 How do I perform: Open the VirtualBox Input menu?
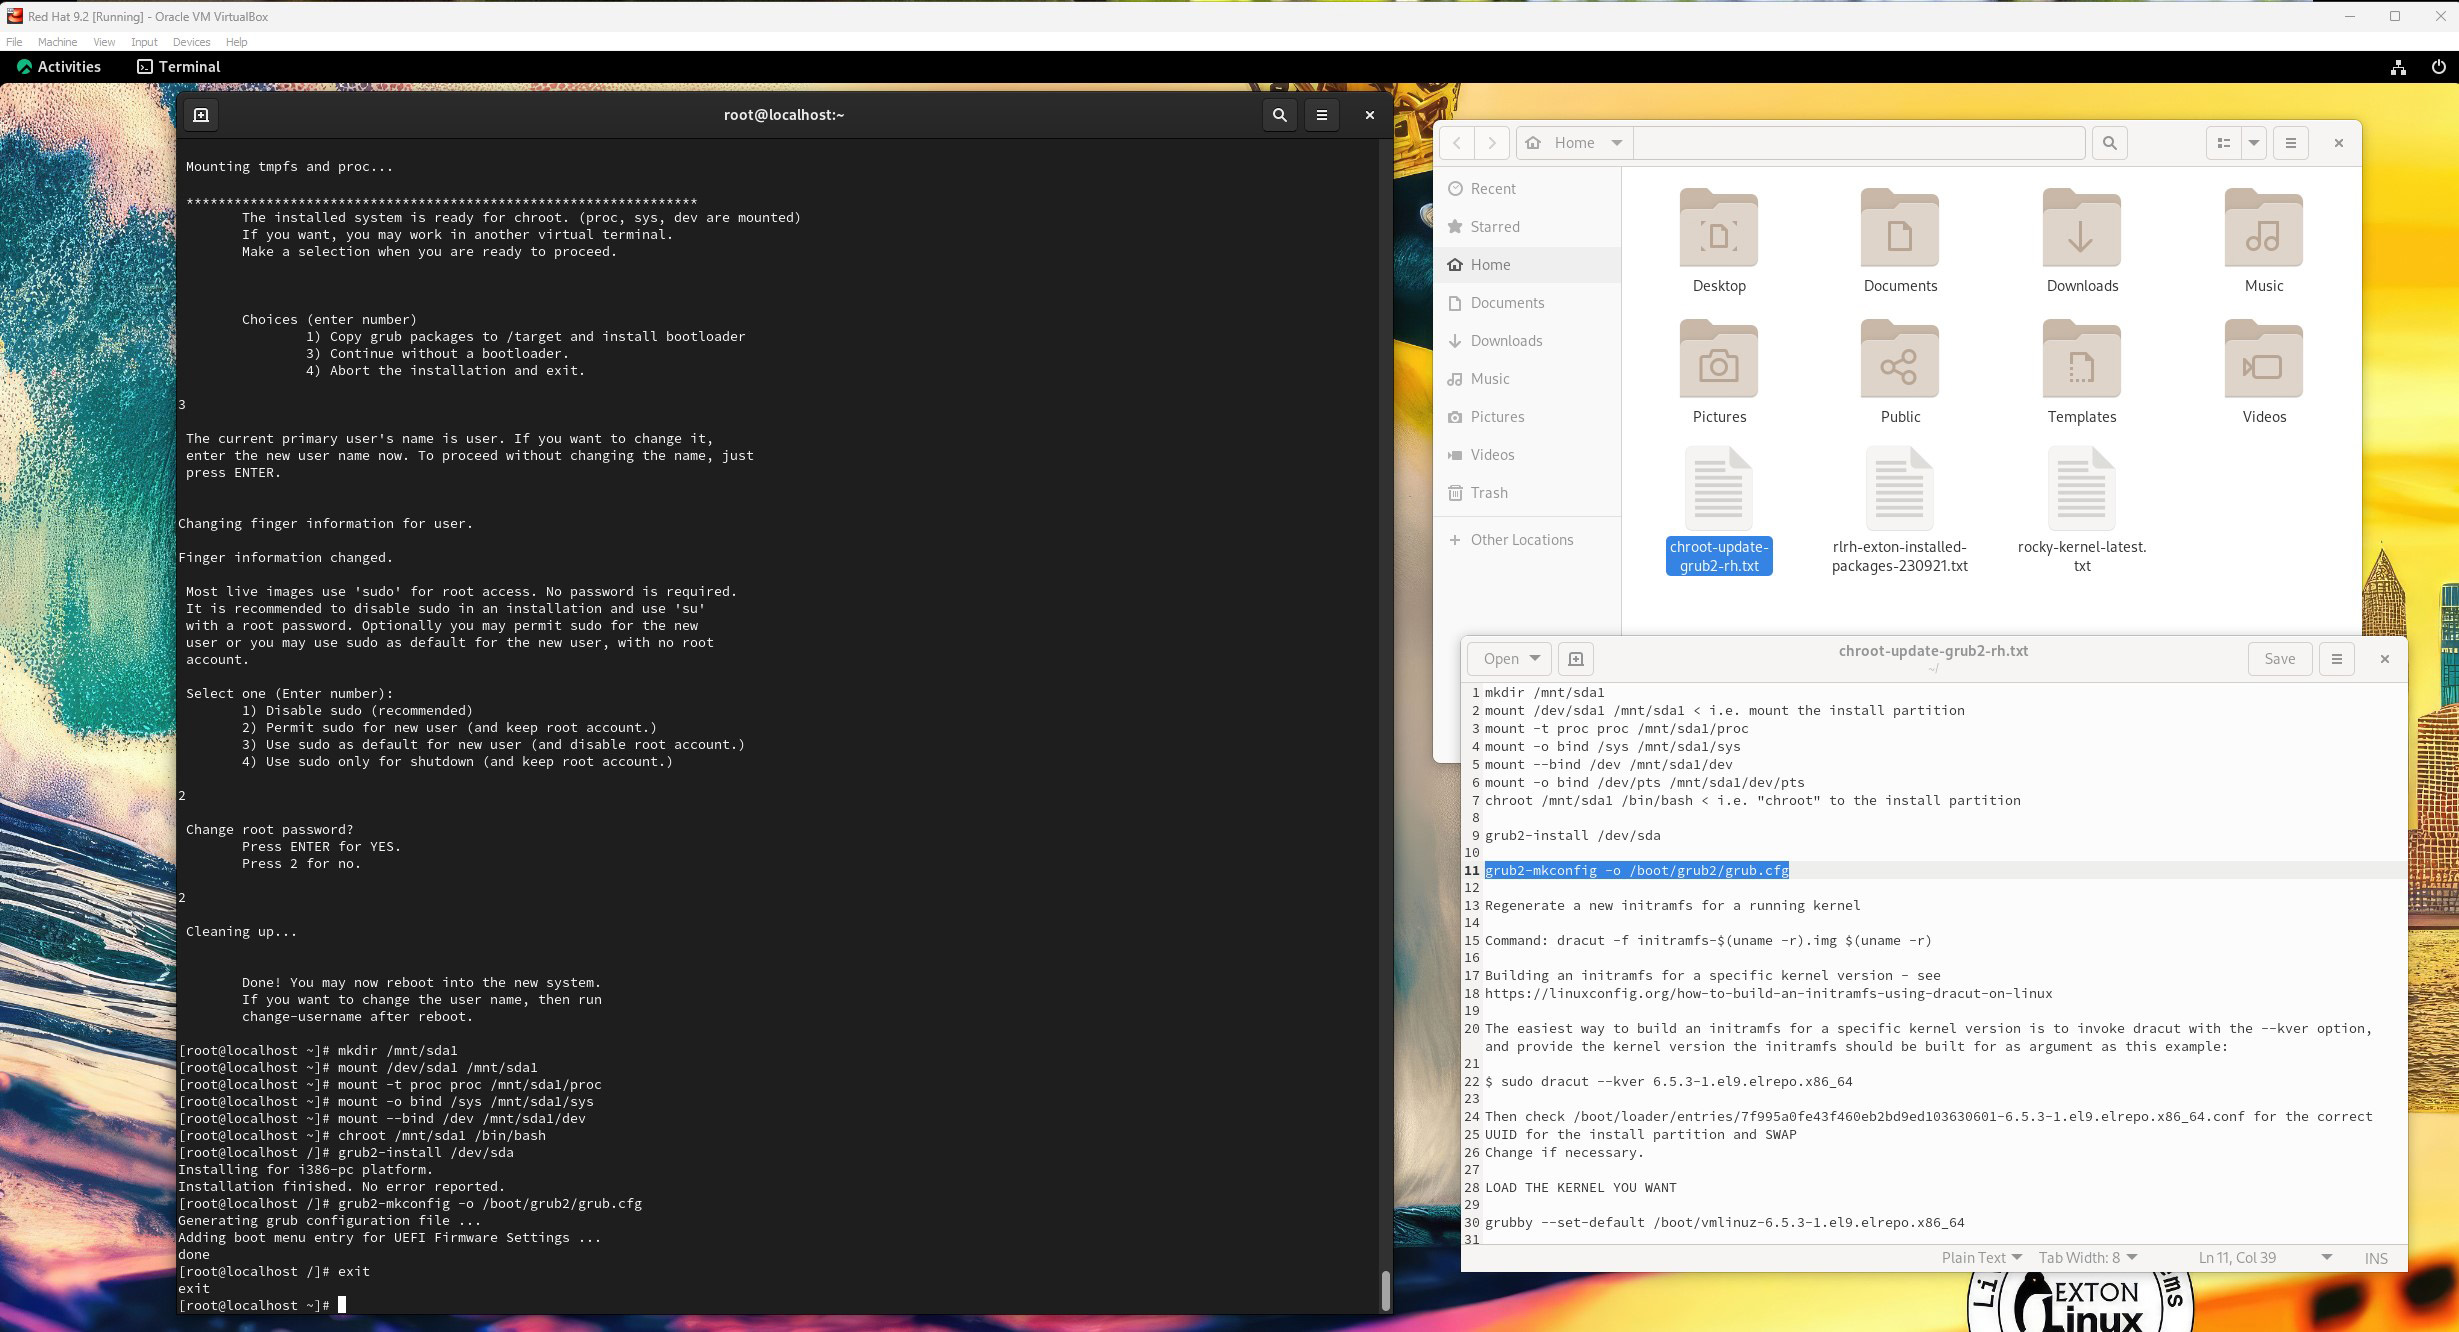144,42
